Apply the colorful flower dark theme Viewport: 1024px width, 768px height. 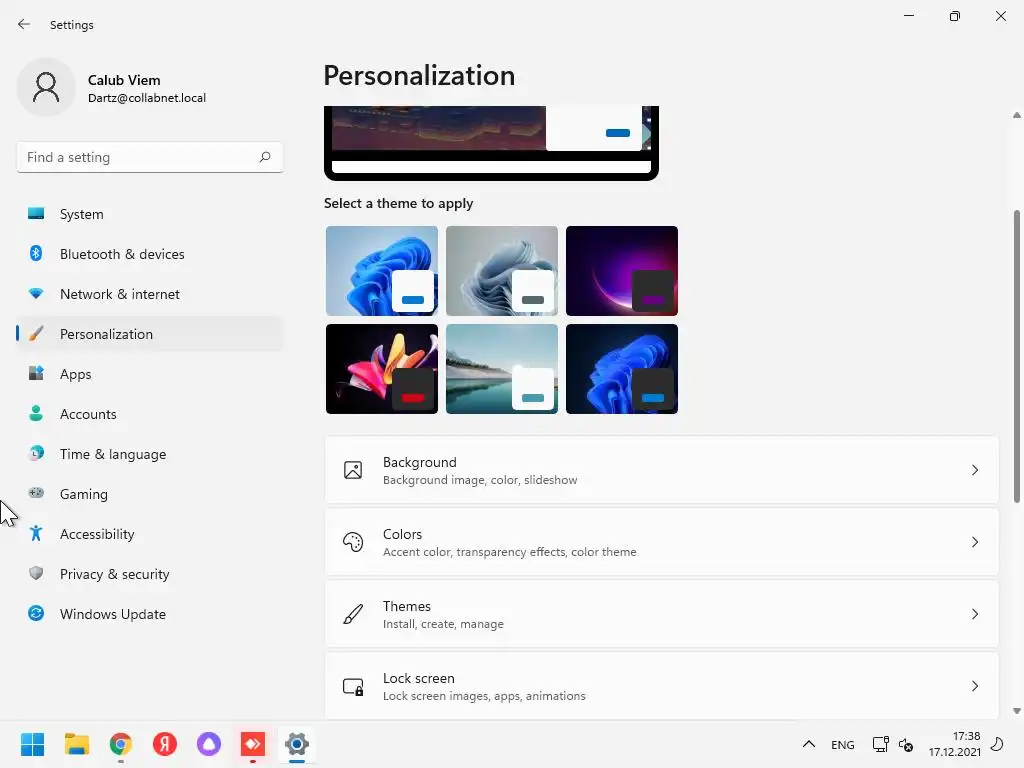click(382, 369)
